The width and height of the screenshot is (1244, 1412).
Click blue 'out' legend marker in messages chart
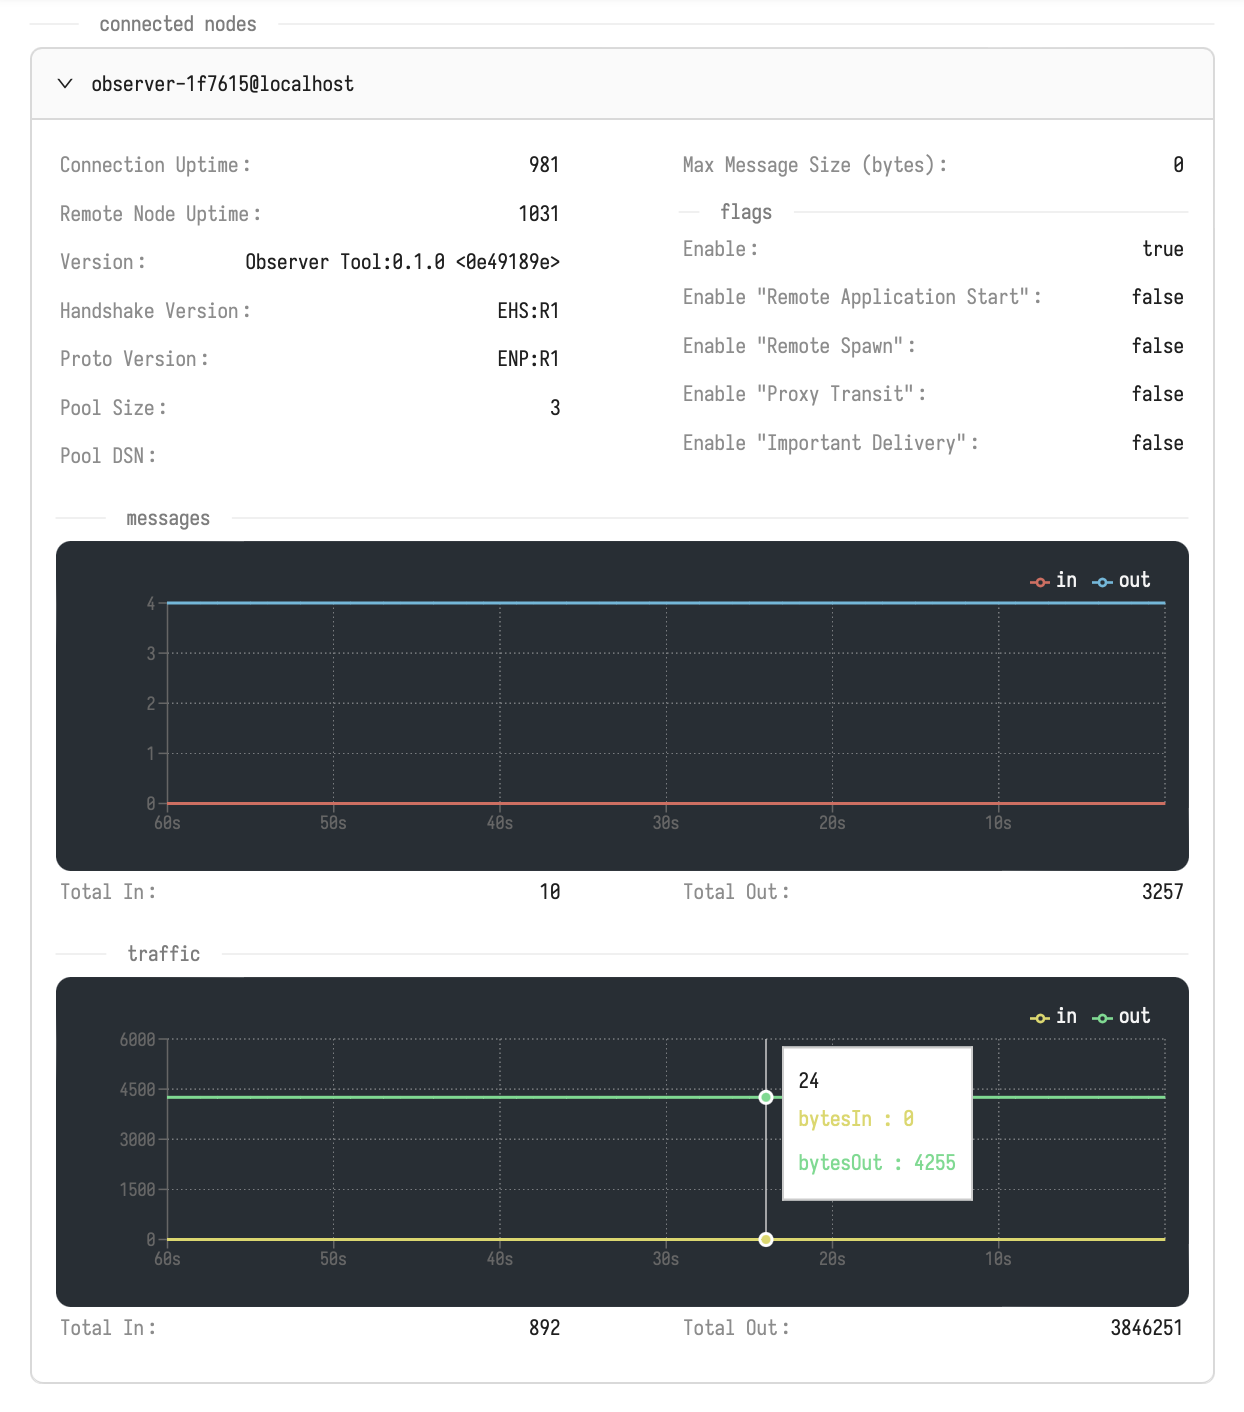(1102, 582)
